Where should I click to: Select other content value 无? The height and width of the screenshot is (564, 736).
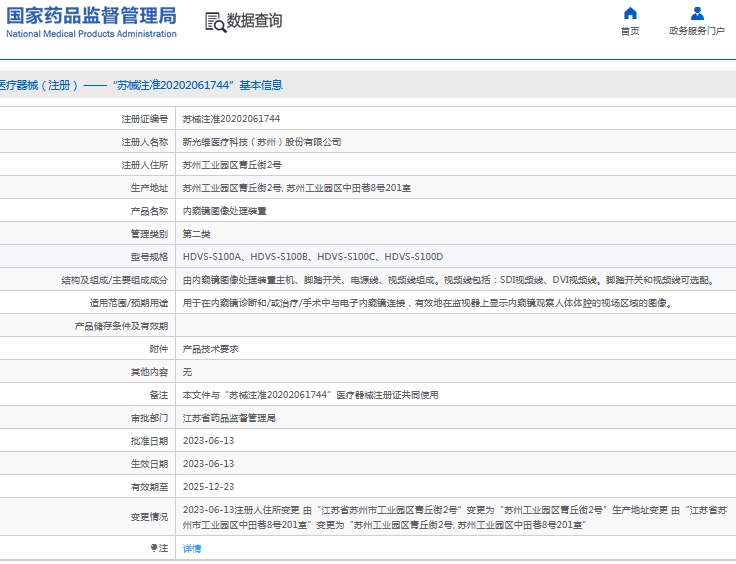[x=187, y=372]
